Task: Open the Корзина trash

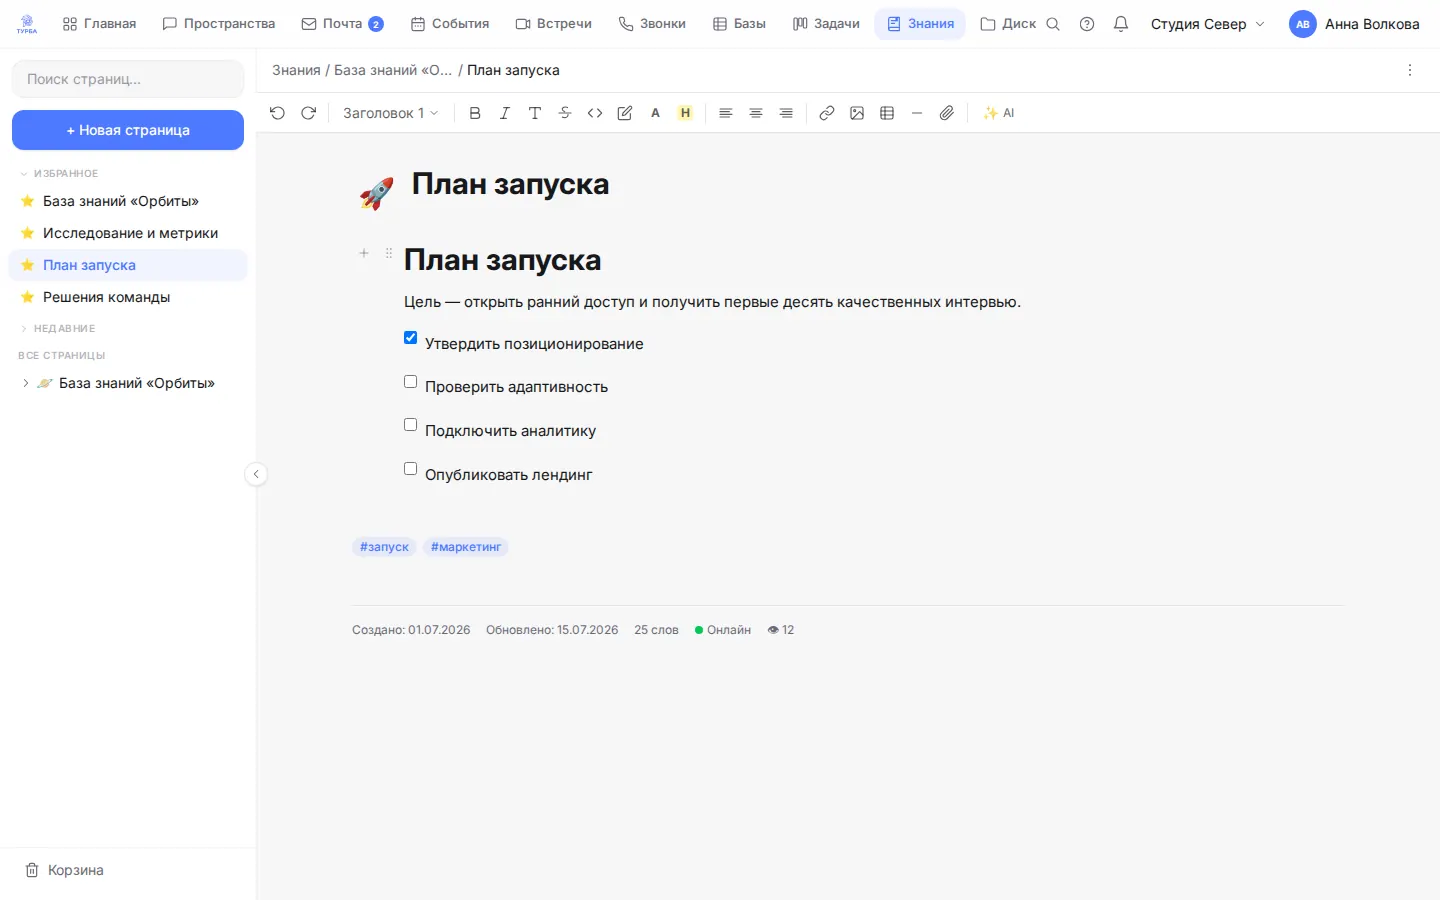Action: (x=65, y=870)
